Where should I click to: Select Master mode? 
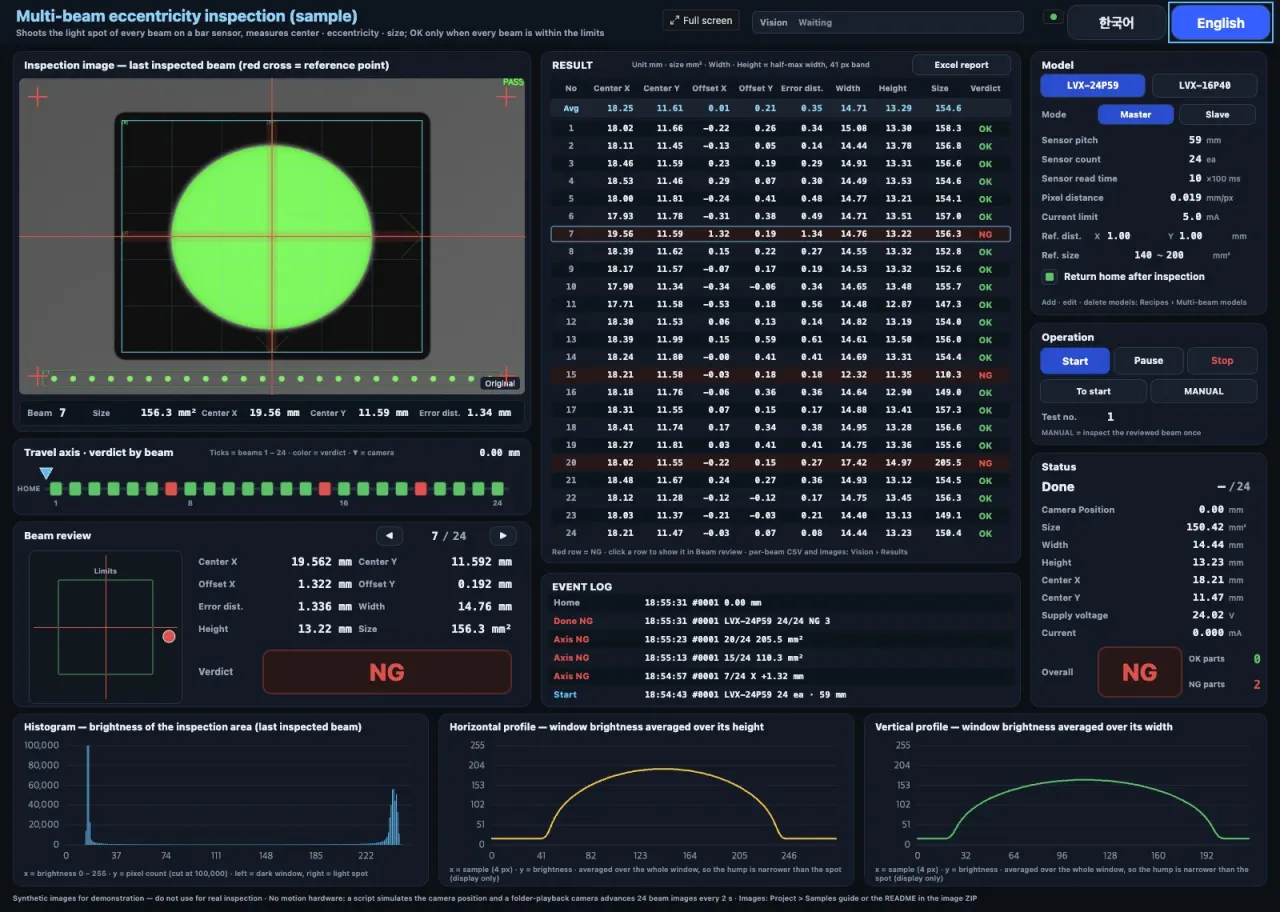[x=1135, y=114]
